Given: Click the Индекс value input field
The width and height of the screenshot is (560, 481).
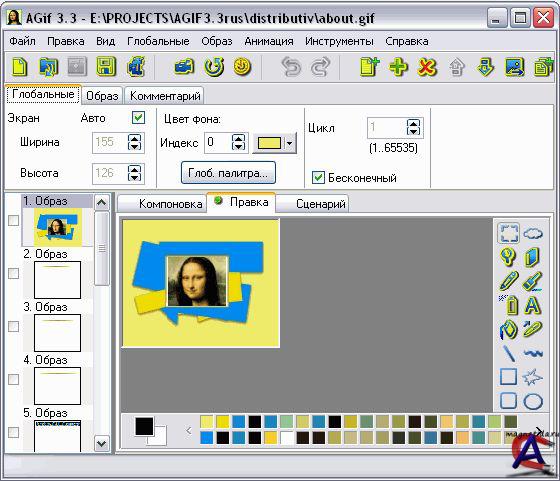Looking at the screenshot, I should pyautogui.click(x=218, y=142).
